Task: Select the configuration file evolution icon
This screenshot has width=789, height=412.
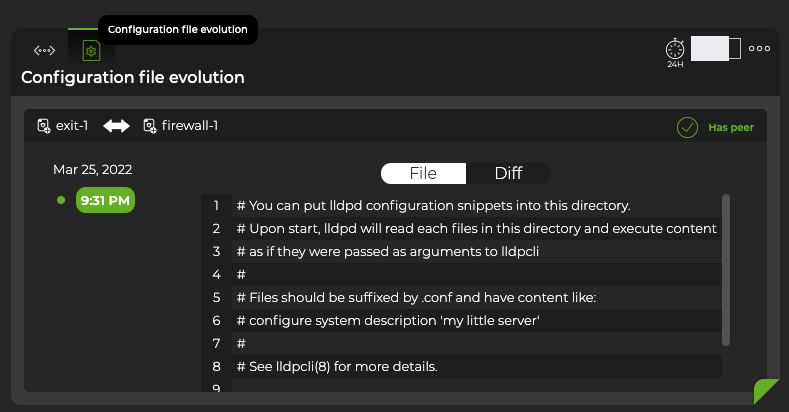Action: pos(91,50)
